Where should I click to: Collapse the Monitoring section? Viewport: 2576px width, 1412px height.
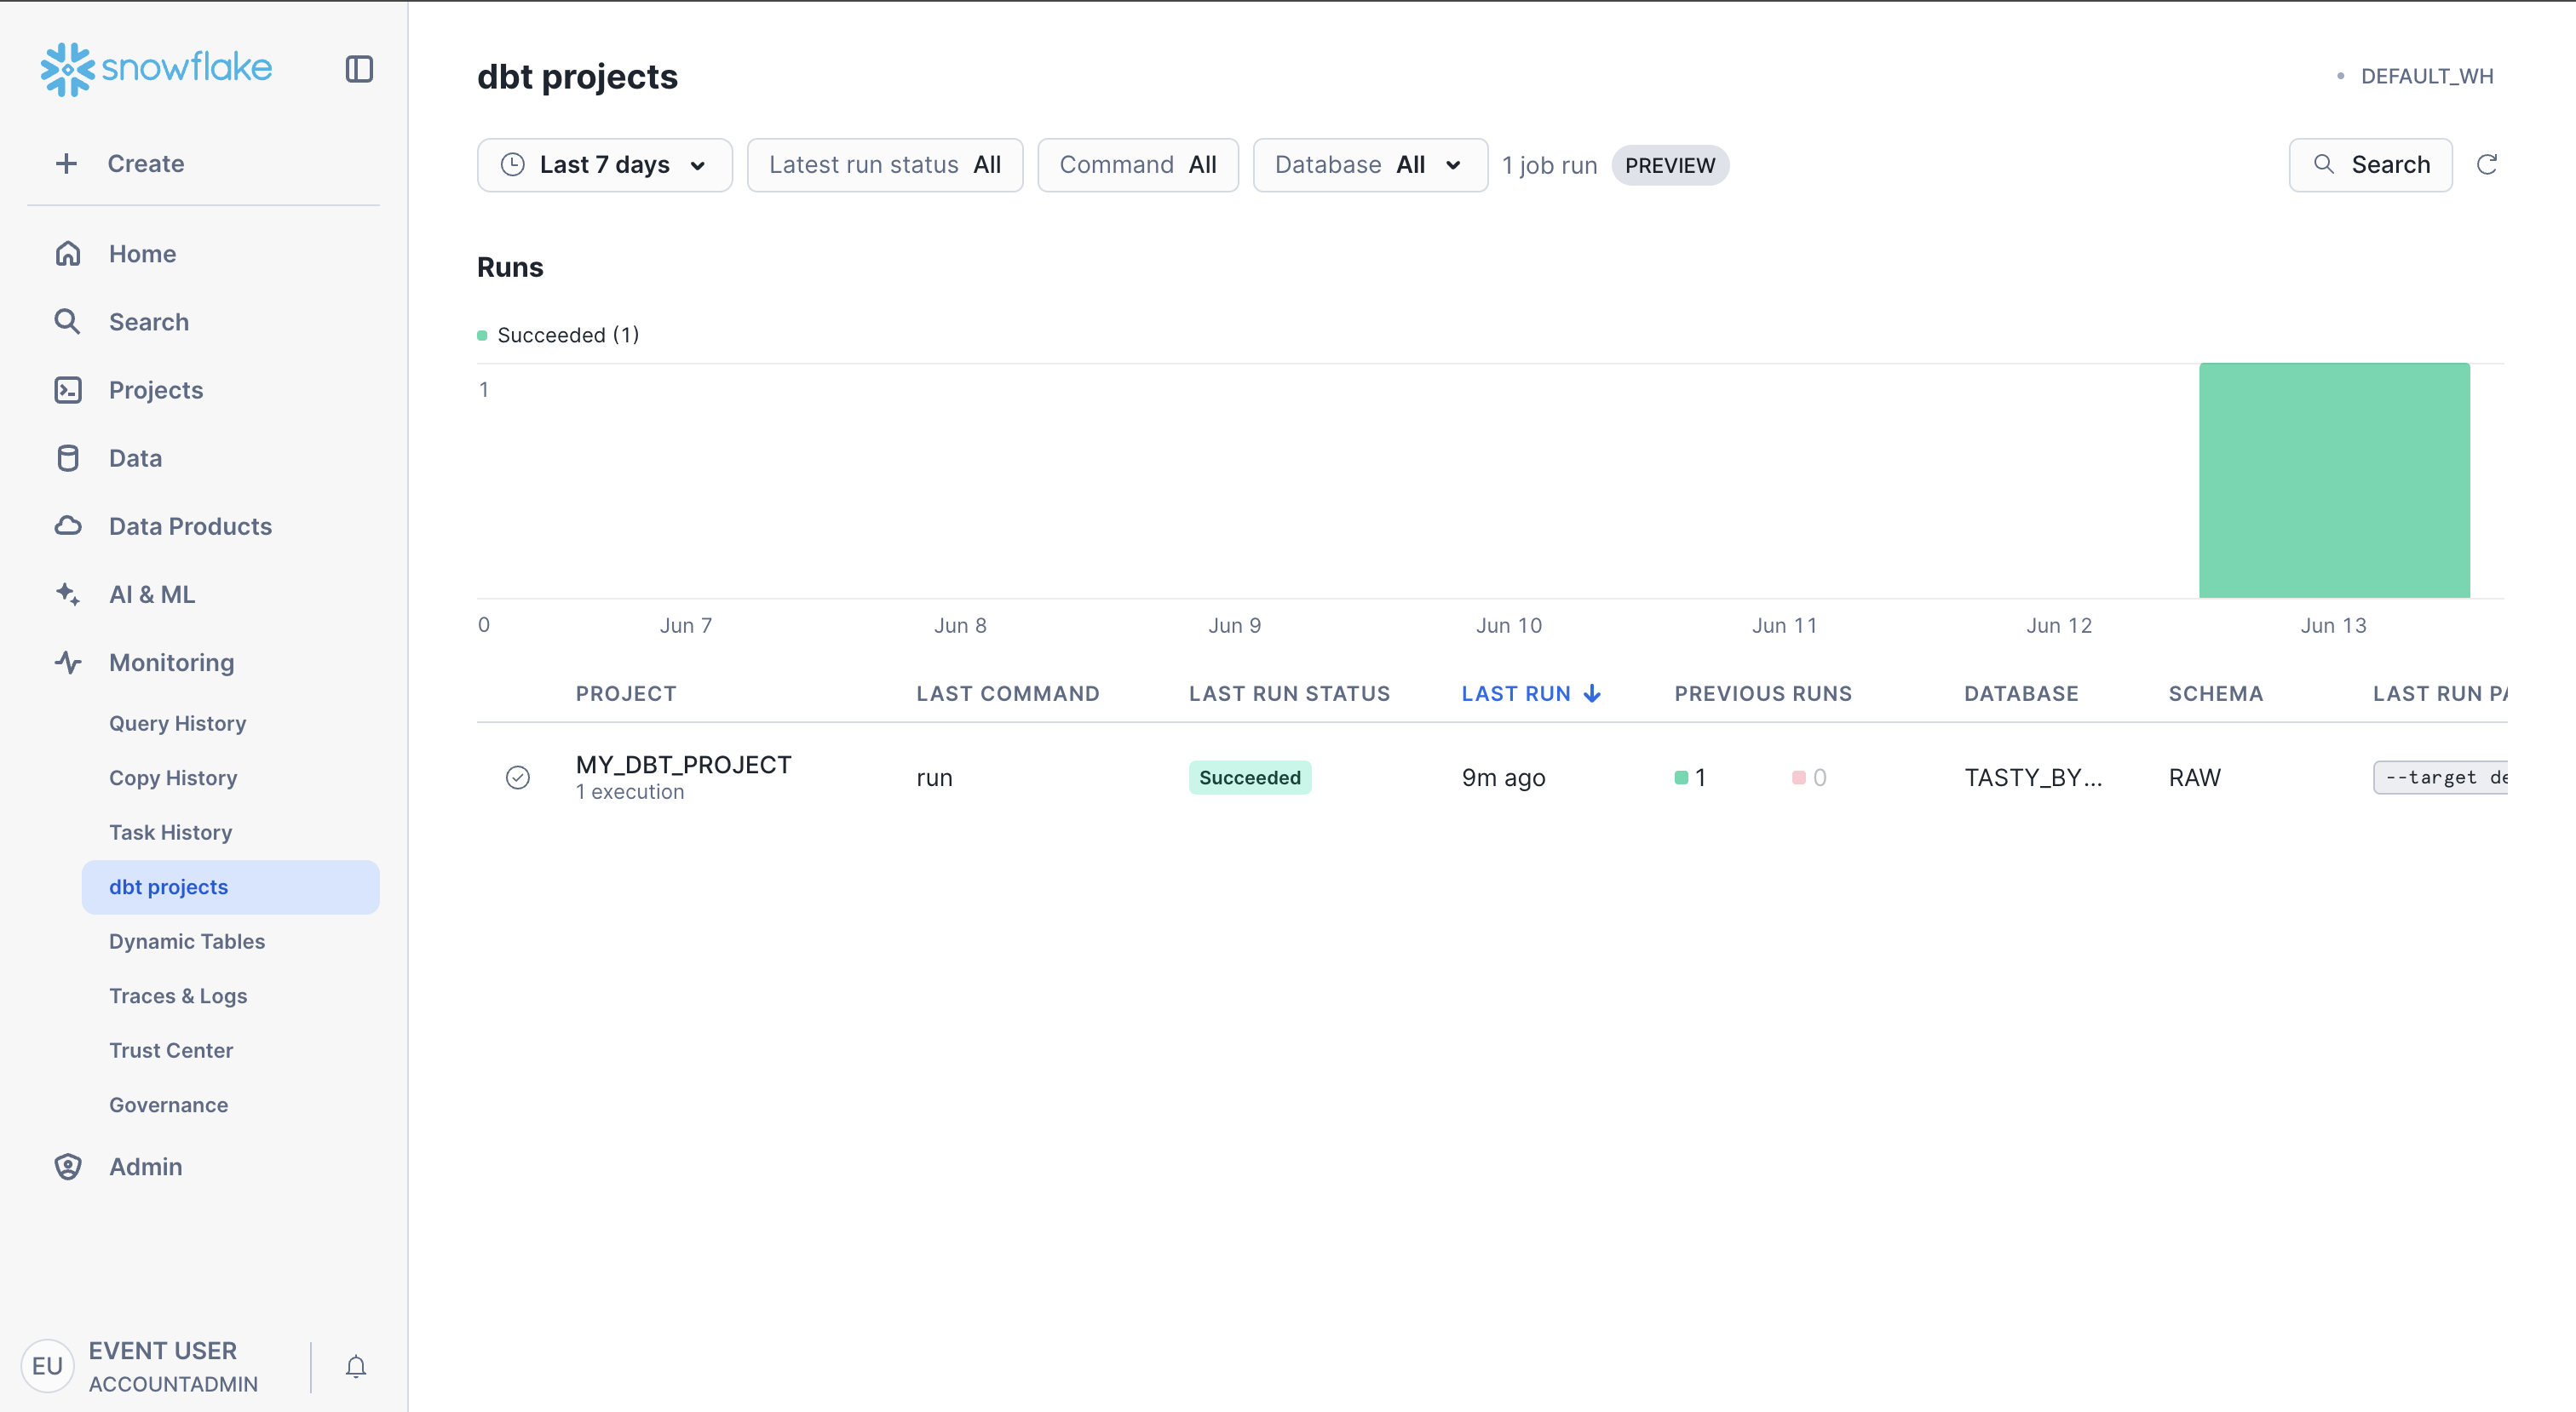pos(171,662)
